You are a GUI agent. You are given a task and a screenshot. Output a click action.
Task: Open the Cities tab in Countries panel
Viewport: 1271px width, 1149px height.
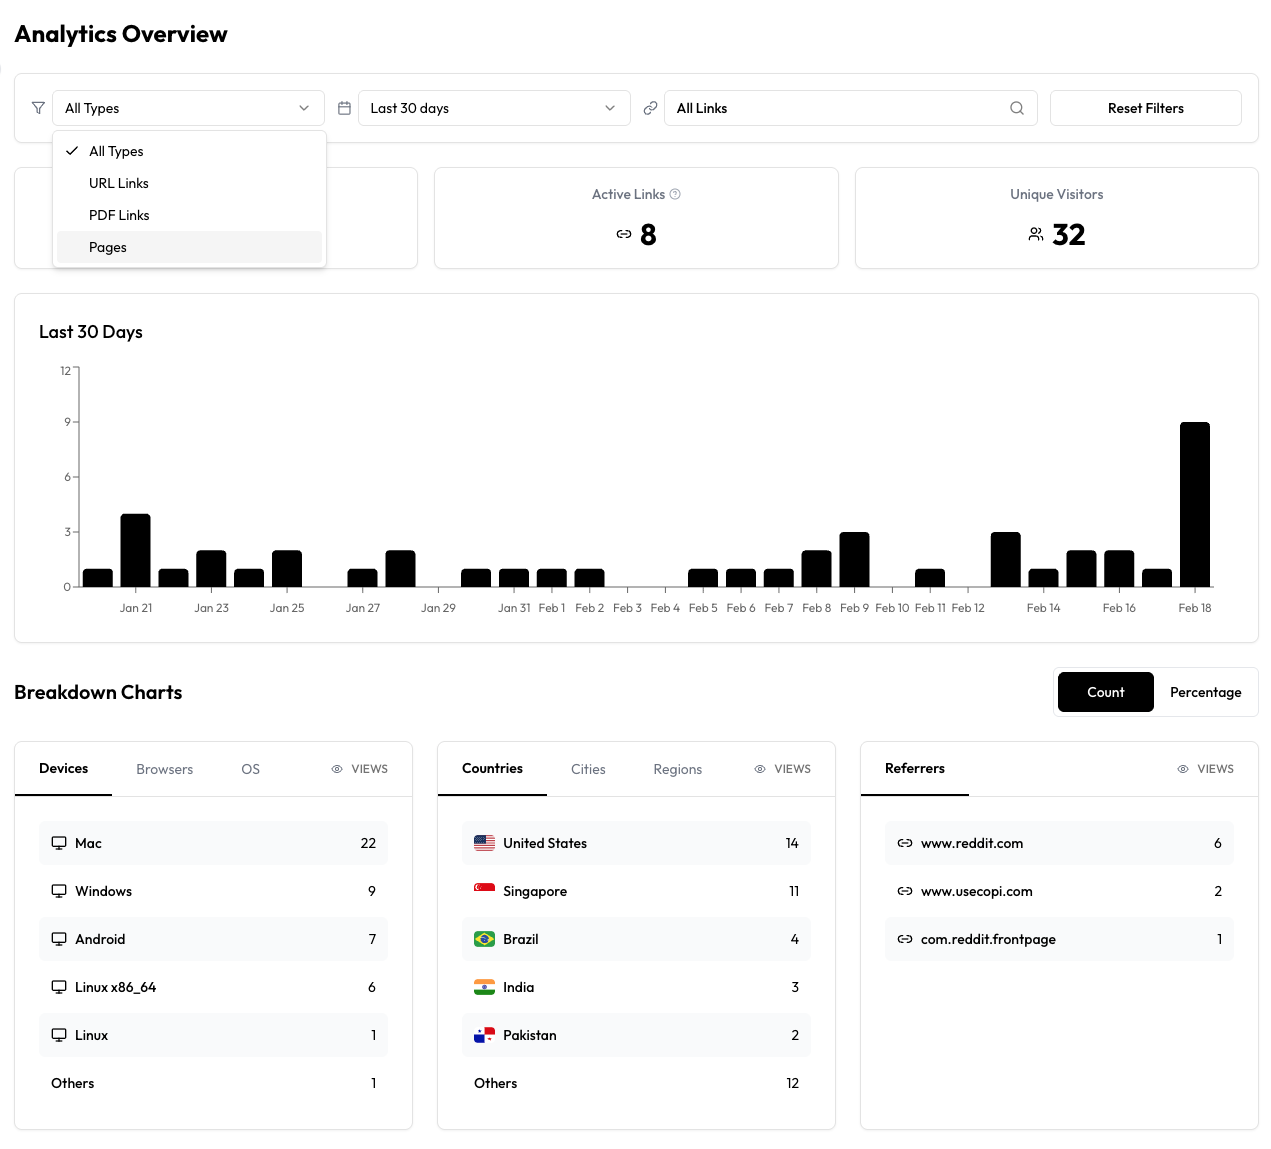(x=588, y=768)
